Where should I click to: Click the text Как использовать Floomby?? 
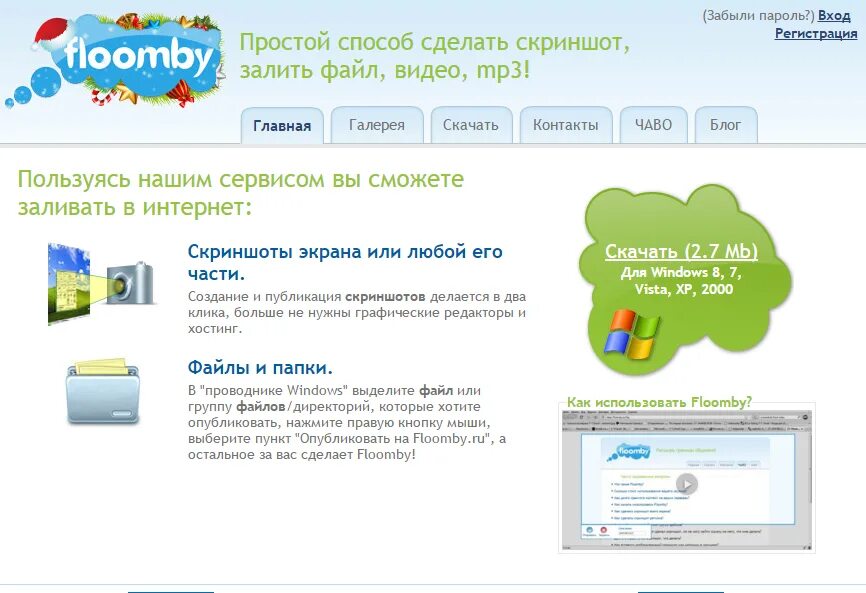pyautogui.click(x=659, y=402)
